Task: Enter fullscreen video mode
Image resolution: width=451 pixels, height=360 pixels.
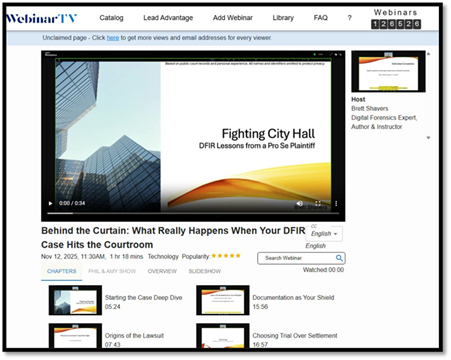Action: click(x=318, y=203)
